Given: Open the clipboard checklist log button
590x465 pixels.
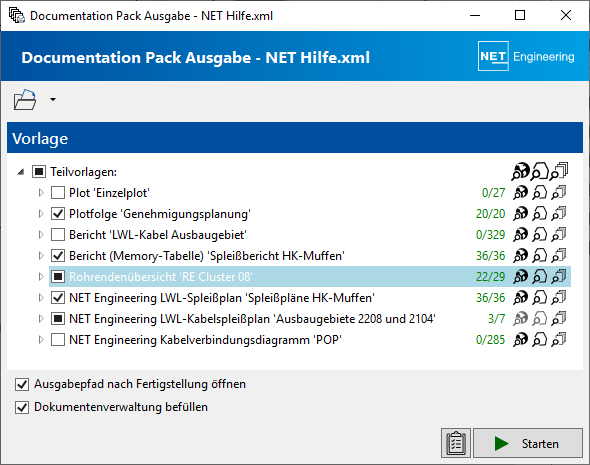Looking at the screenshot, I should pyautogui.click(x=456, y=443).
